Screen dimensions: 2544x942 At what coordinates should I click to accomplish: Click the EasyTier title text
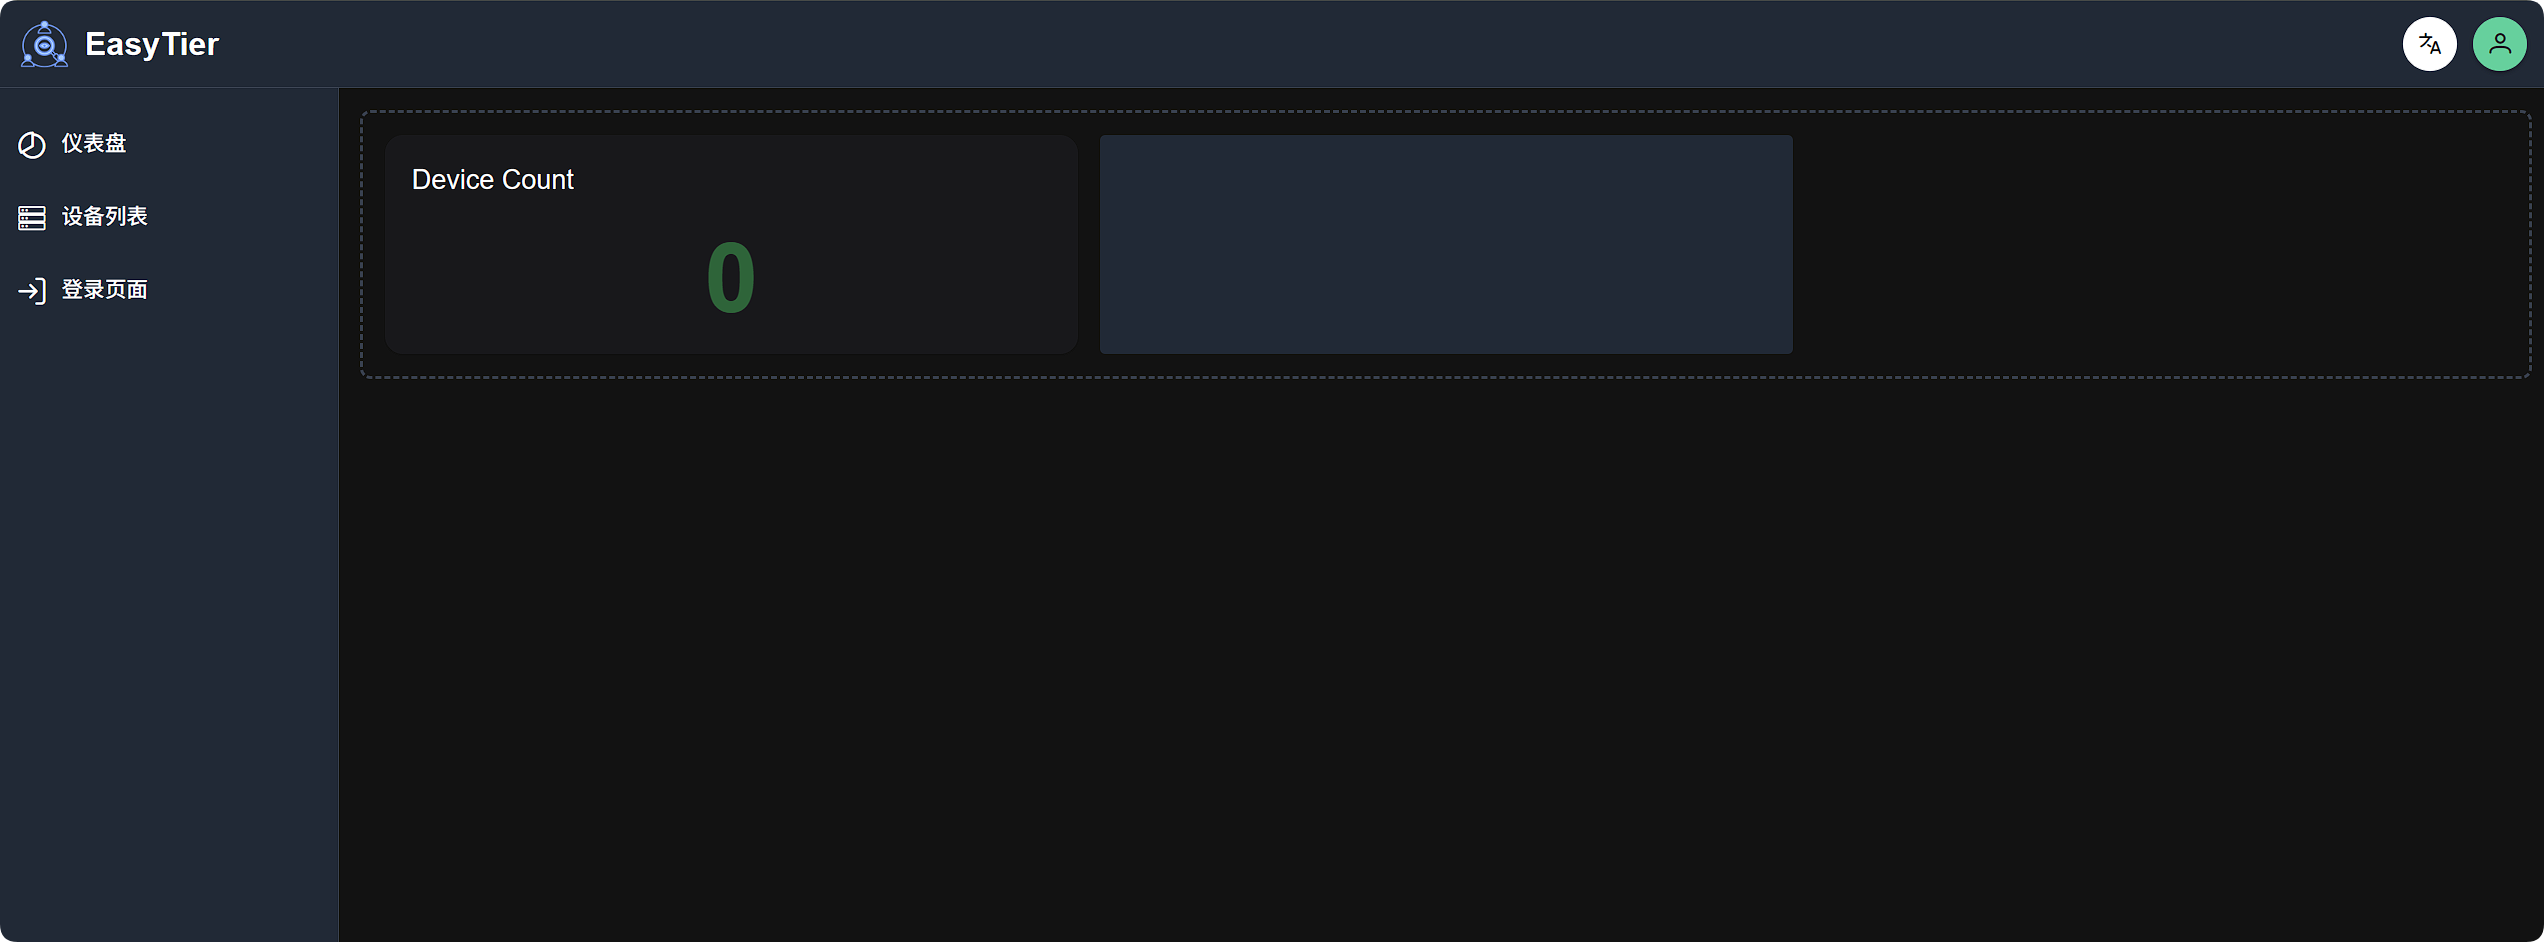tap(152, 44)
